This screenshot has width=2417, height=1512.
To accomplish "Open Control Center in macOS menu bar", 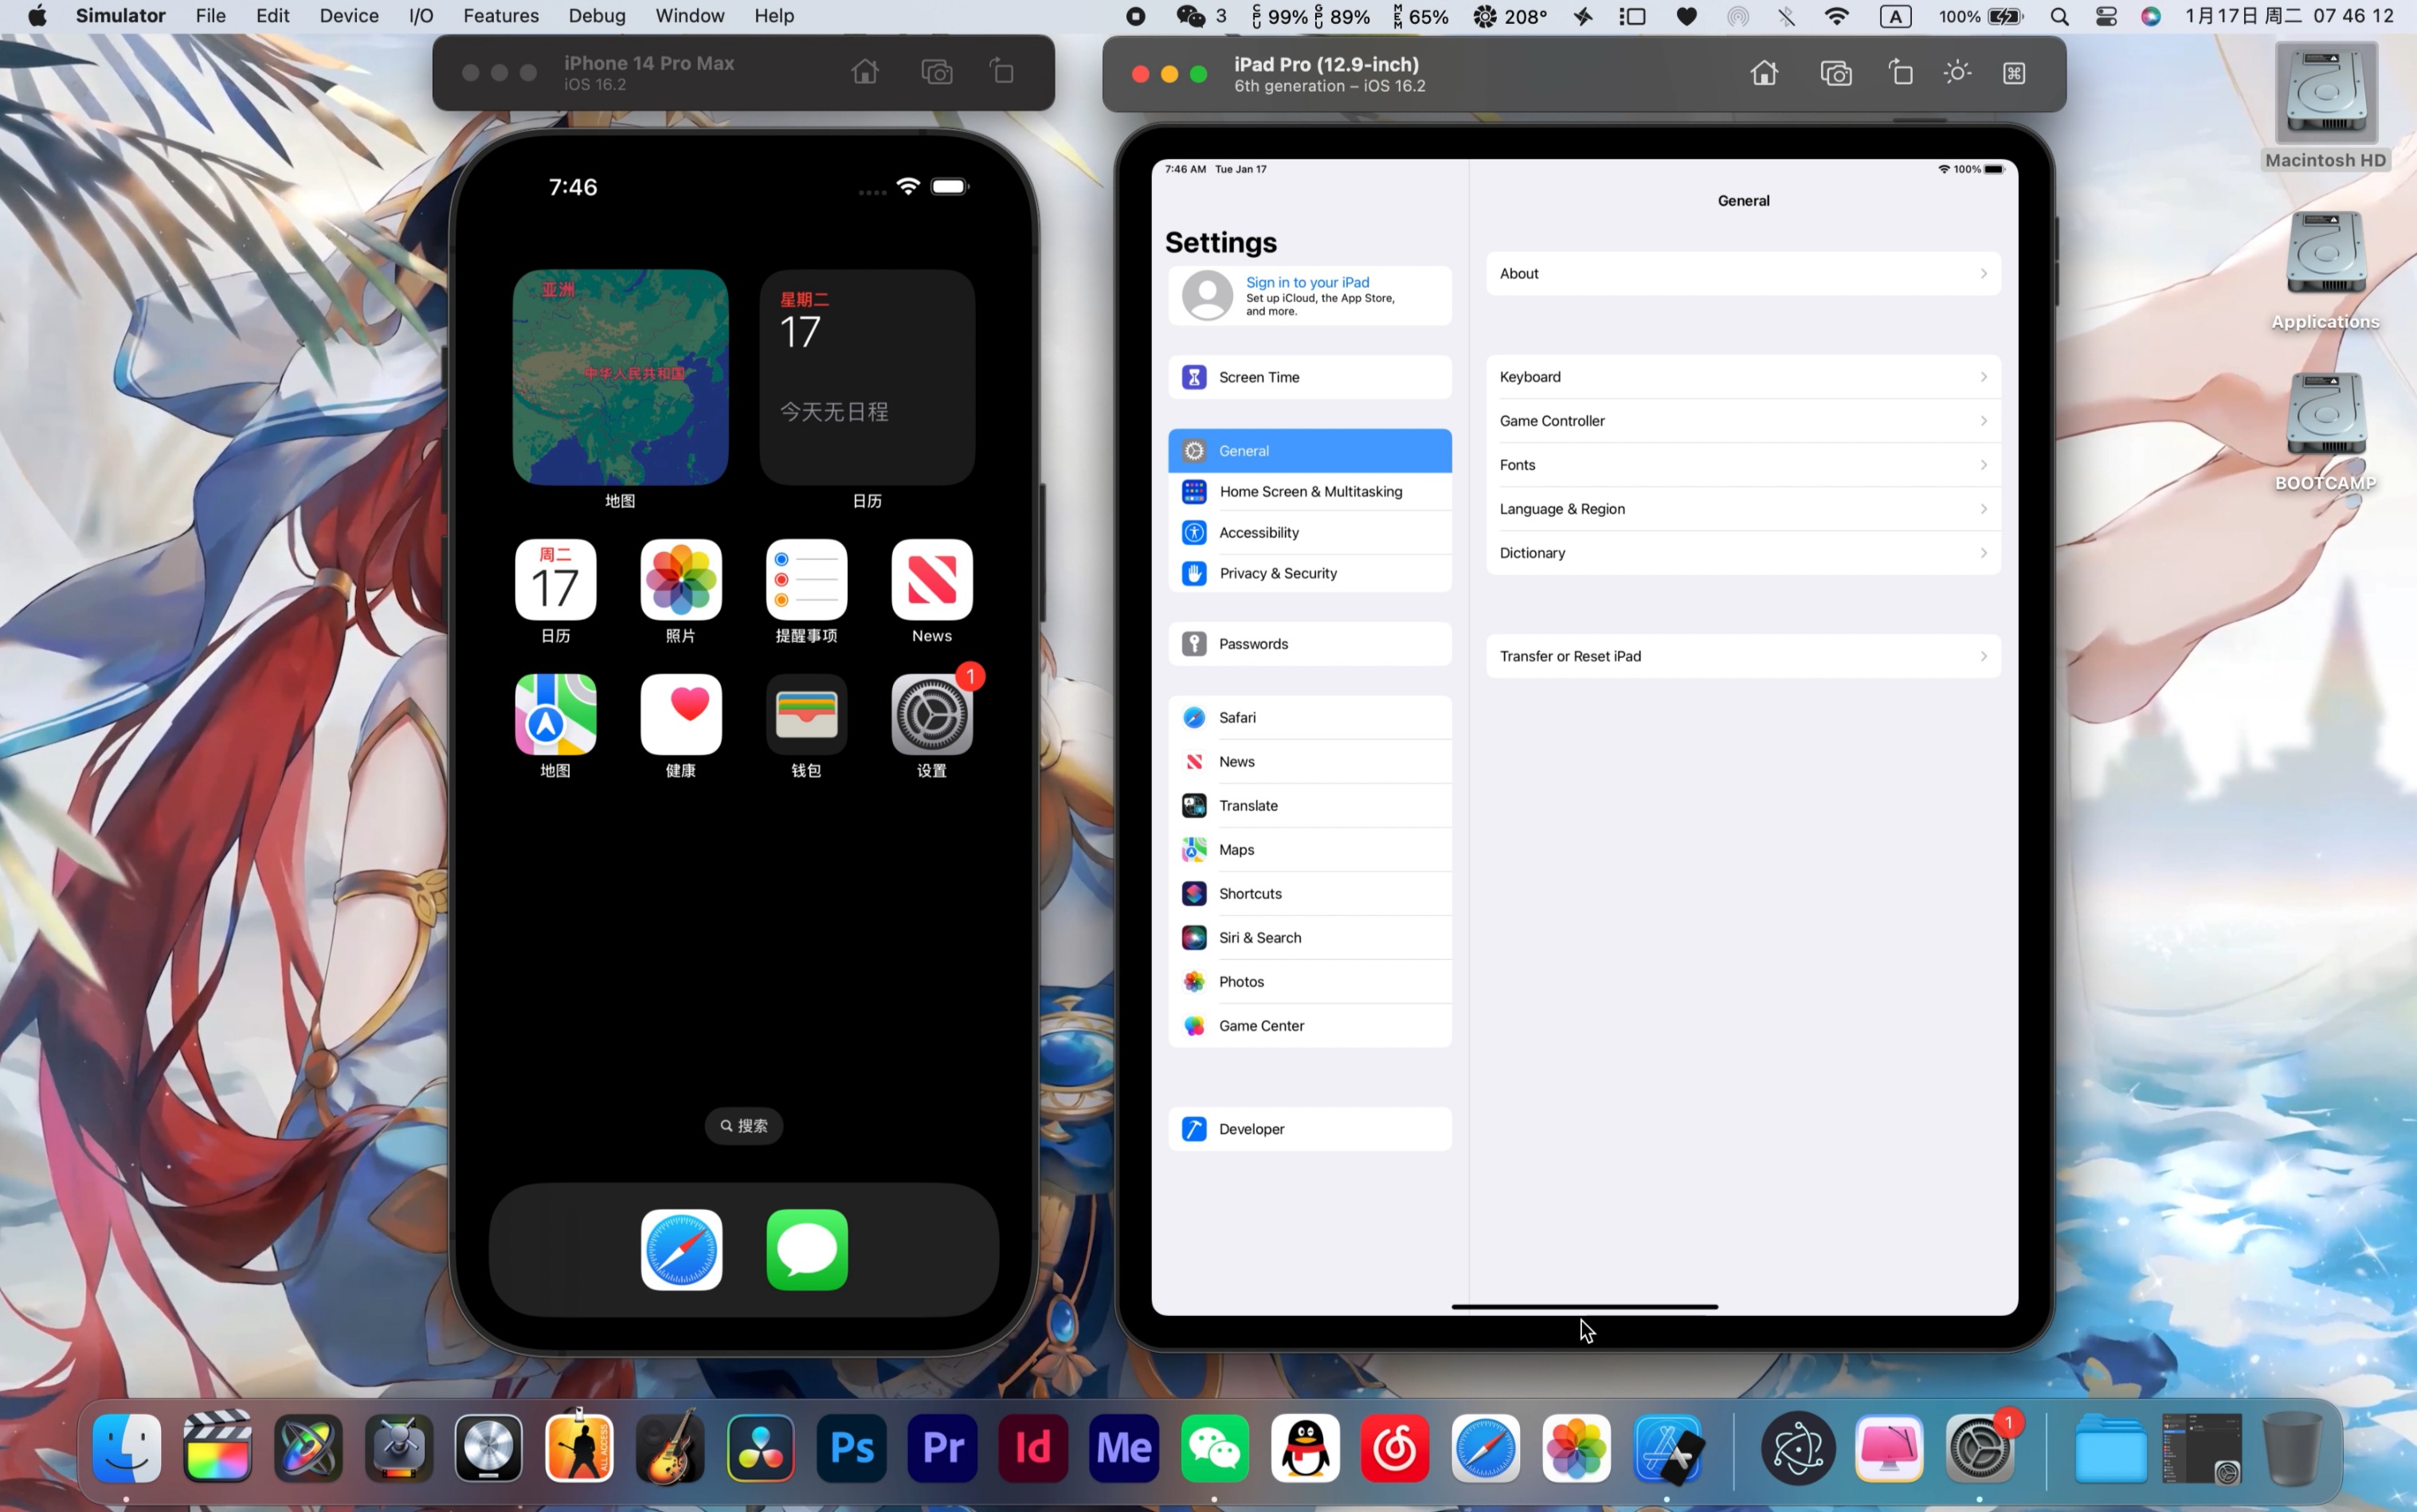I will click(x=2106, y=16).
